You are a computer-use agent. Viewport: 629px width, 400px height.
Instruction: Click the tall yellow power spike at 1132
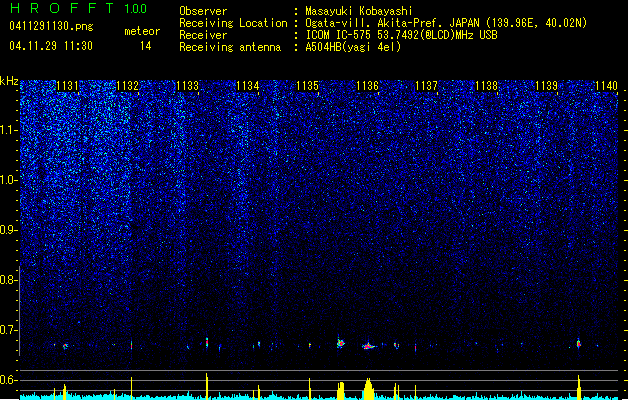132,388
